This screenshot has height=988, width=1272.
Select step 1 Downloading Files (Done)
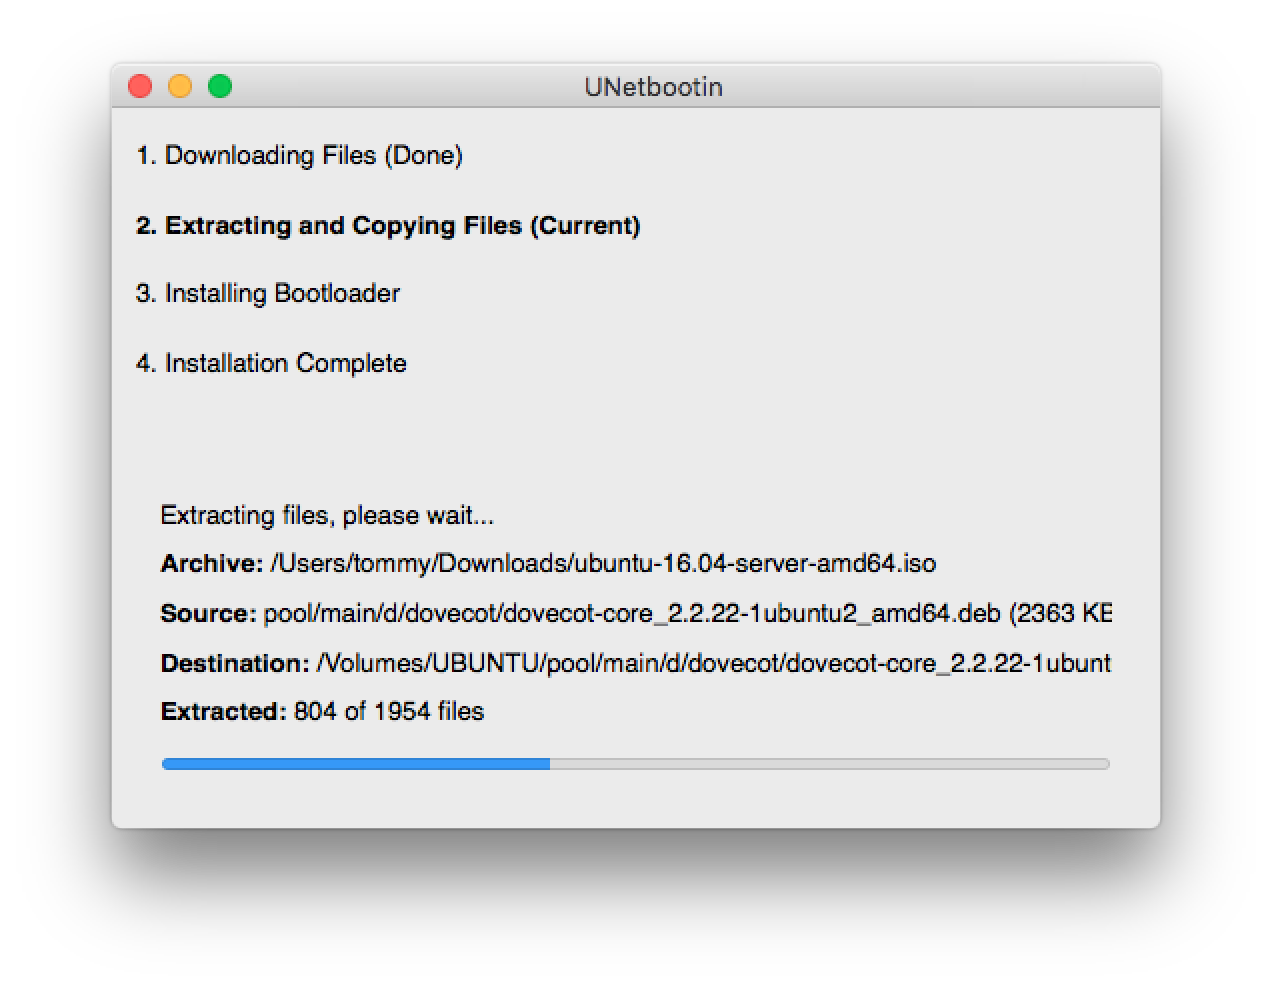click(x=299, y=156)
